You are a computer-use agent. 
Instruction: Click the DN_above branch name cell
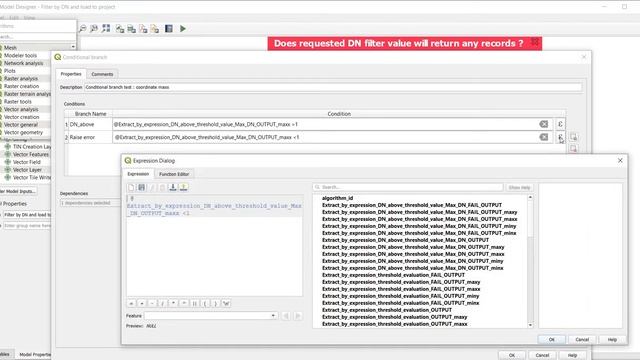click(90, 124)
